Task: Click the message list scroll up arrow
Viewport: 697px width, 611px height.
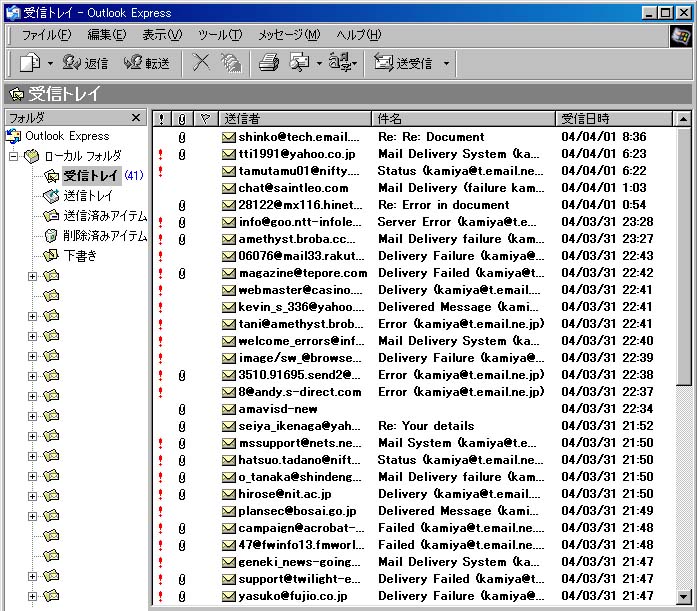Action: pyautogui.click(x=683, y=119)
